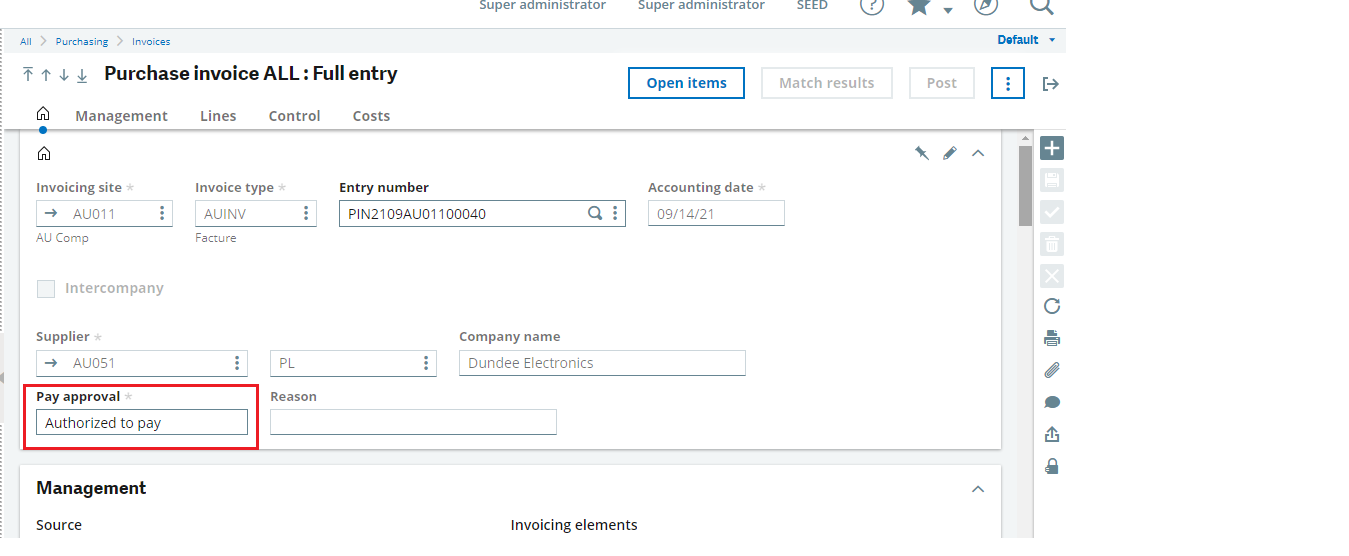Open attachments with the paperclip icon

click(x=1051, y=370)
